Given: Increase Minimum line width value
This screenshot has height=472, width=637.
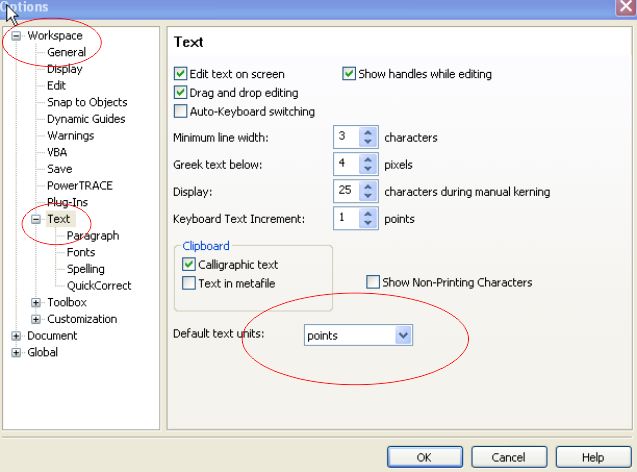Looking at the screenshot, I should click(368, 132).
